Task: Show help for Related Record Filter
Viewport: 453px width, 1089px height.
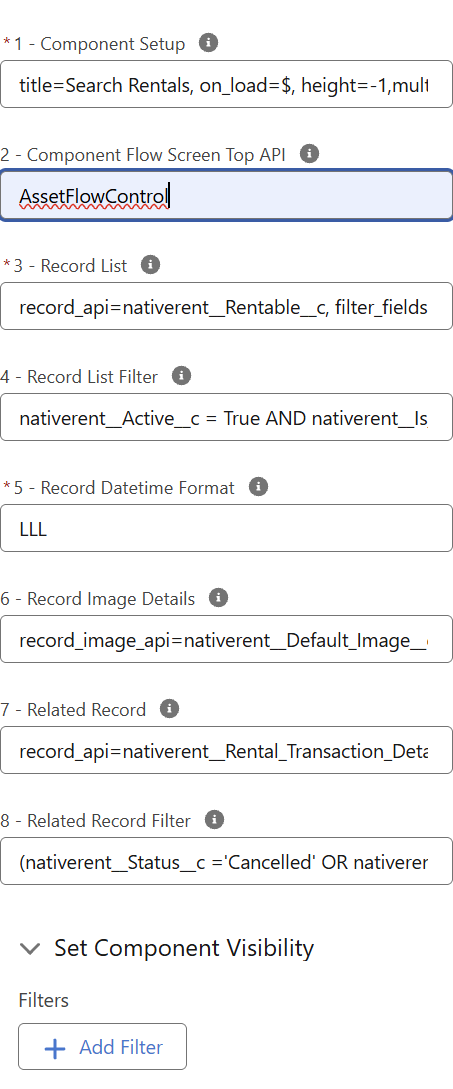Action: [215, 820]
